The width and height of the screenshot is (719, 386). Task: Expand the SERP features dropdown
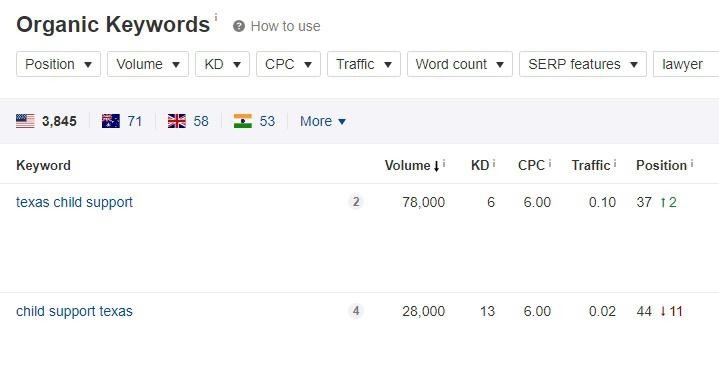pyautogui.click(x=583, y=64)
